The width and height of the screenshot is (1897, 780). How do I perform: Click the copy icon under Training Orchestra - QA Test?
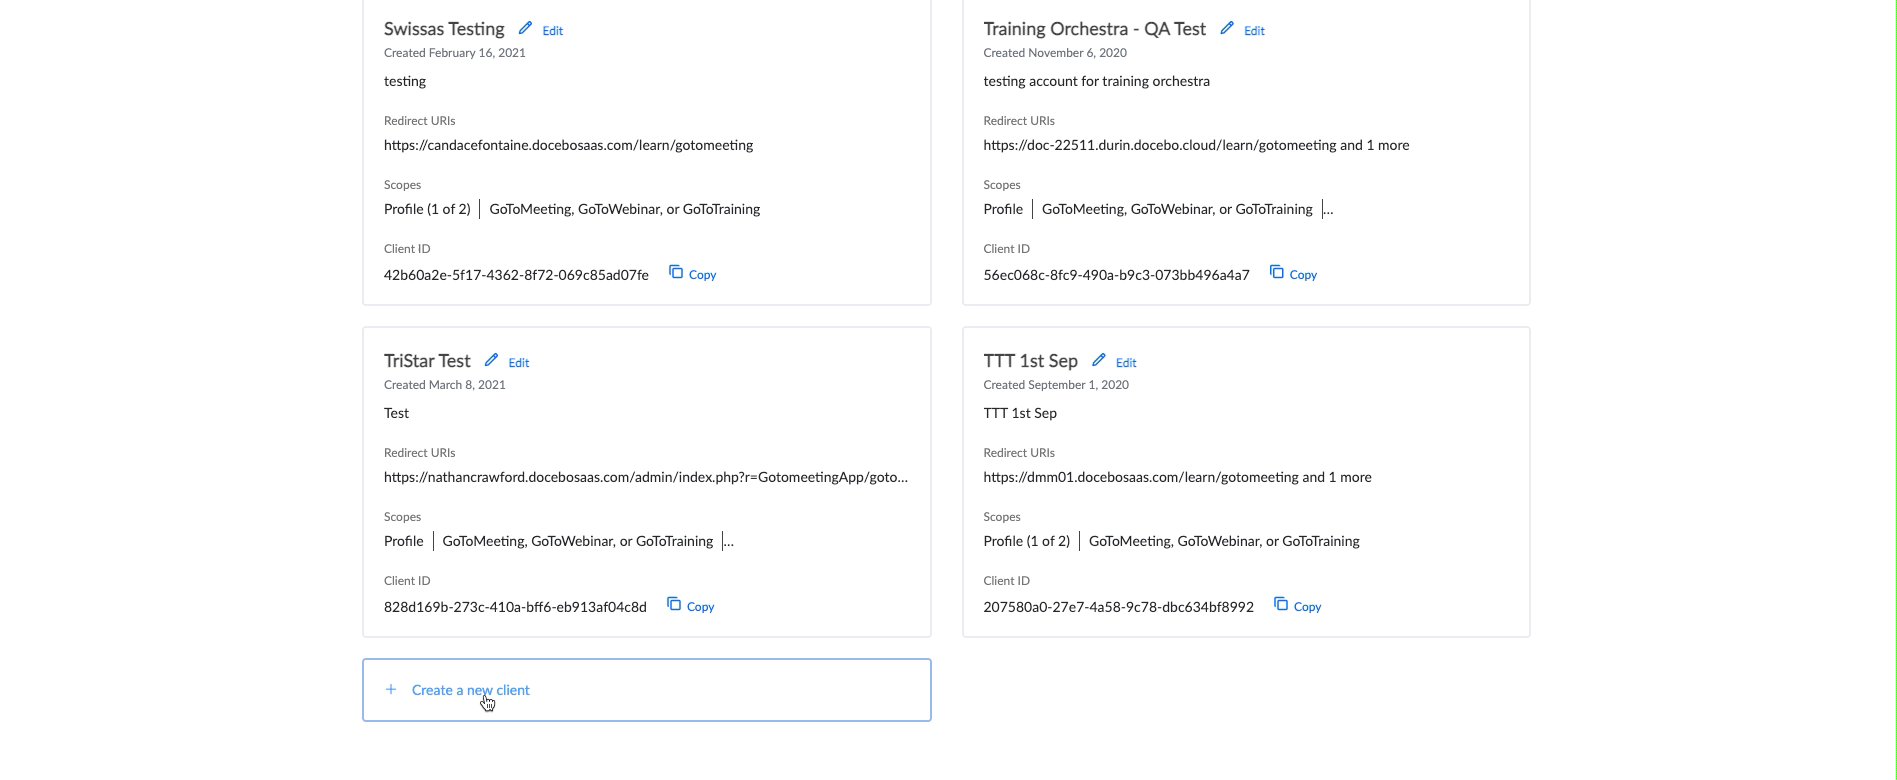(1275, 271)
